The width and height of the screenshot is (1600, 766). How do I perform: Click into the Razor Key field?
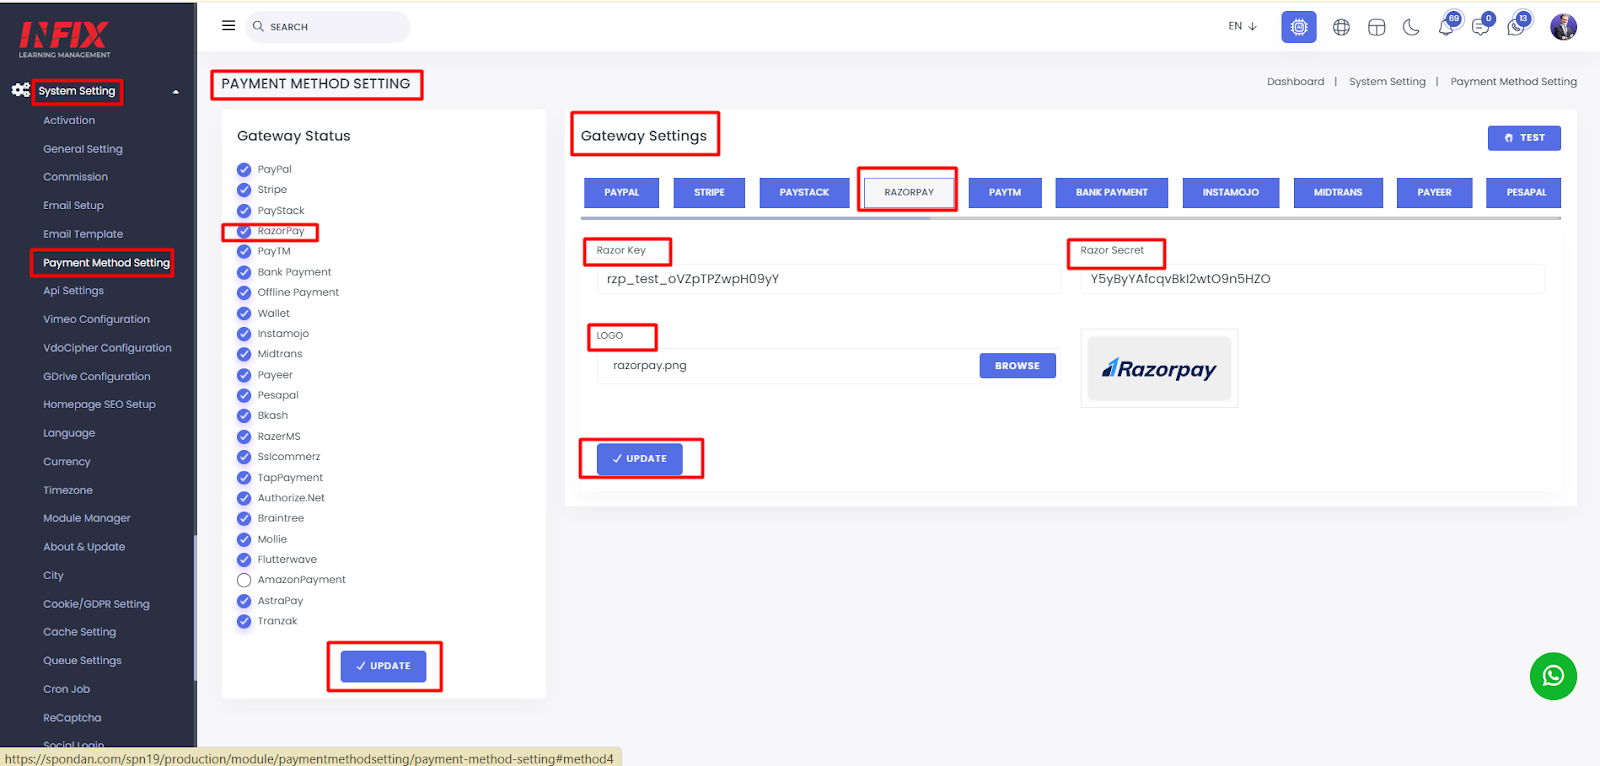[x=829, y=279]
